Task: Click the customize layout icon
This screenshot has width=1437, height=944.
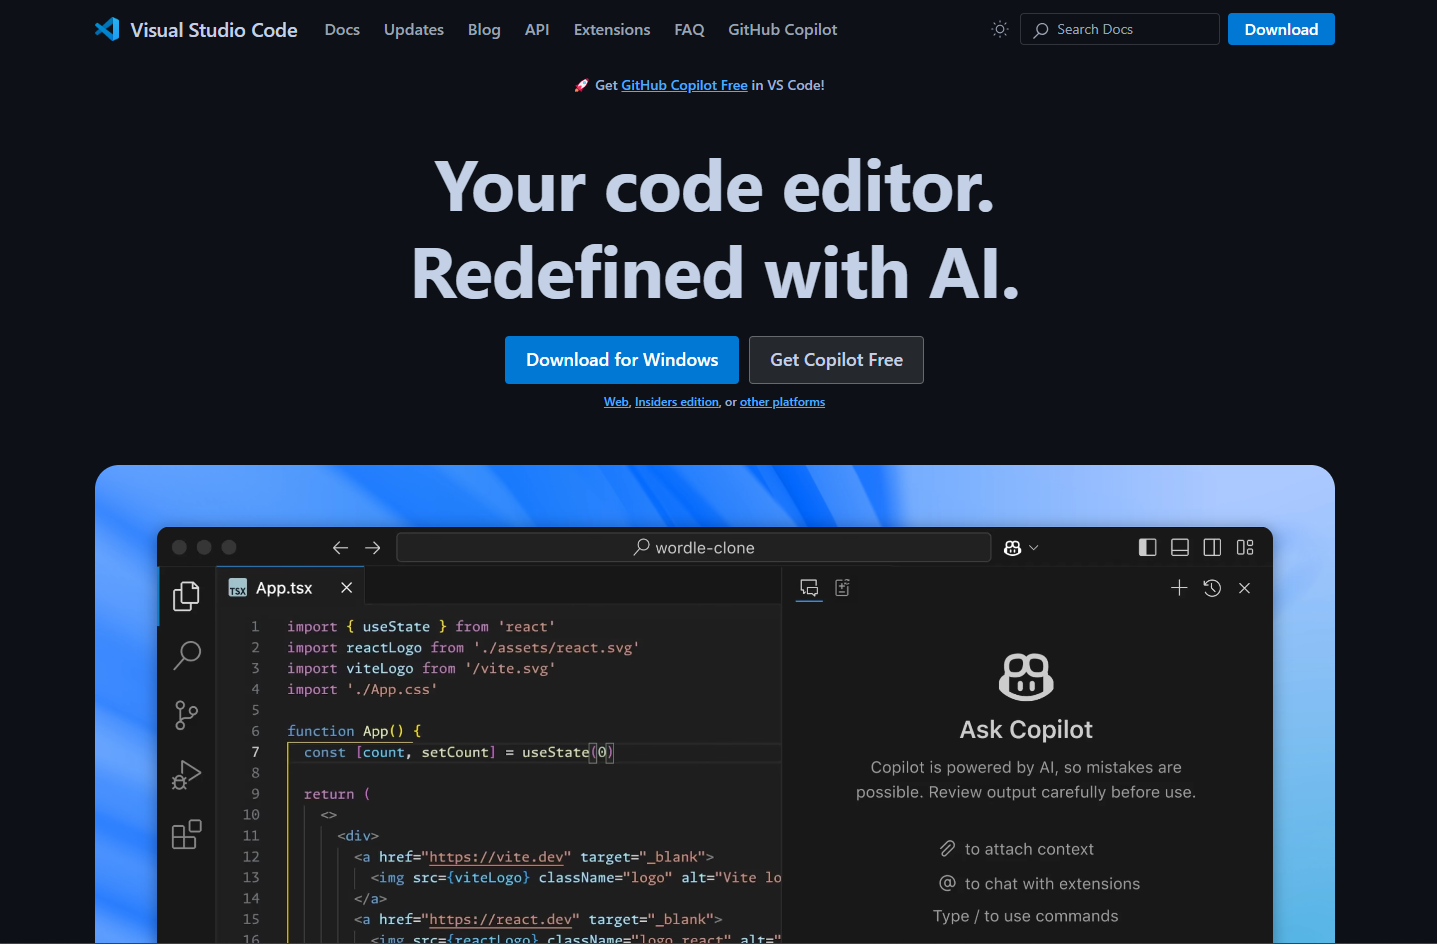Action: 1245,547
